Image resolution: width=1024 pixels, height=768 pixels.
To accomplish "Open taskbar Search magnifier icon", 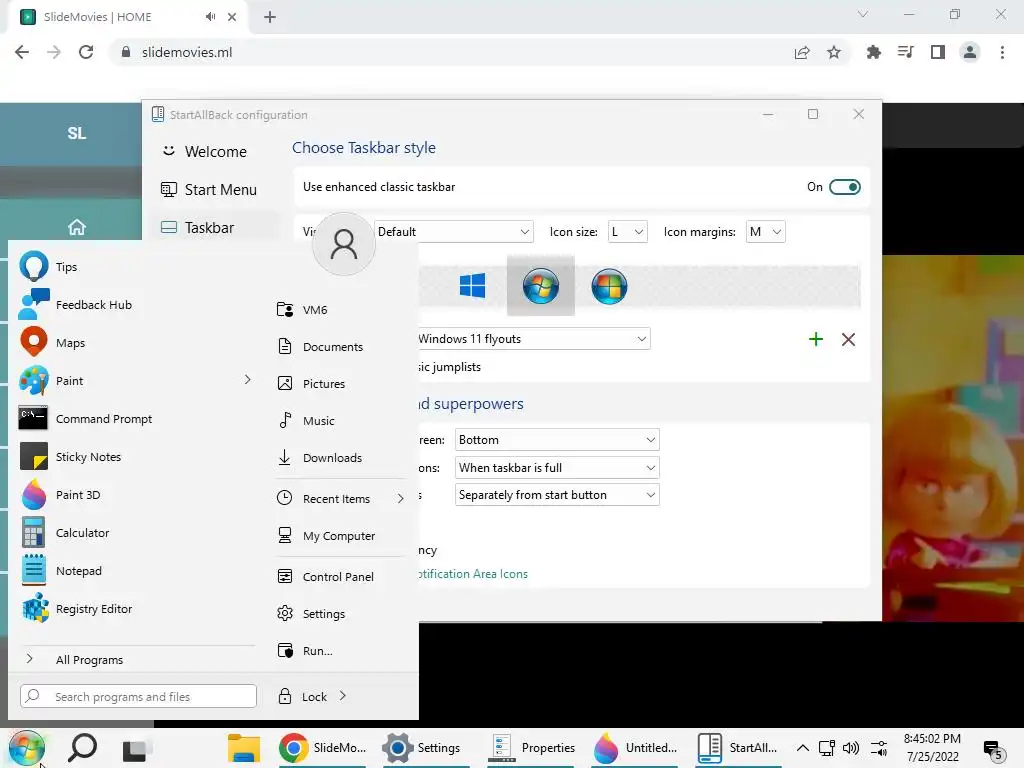I will [83, 747].
